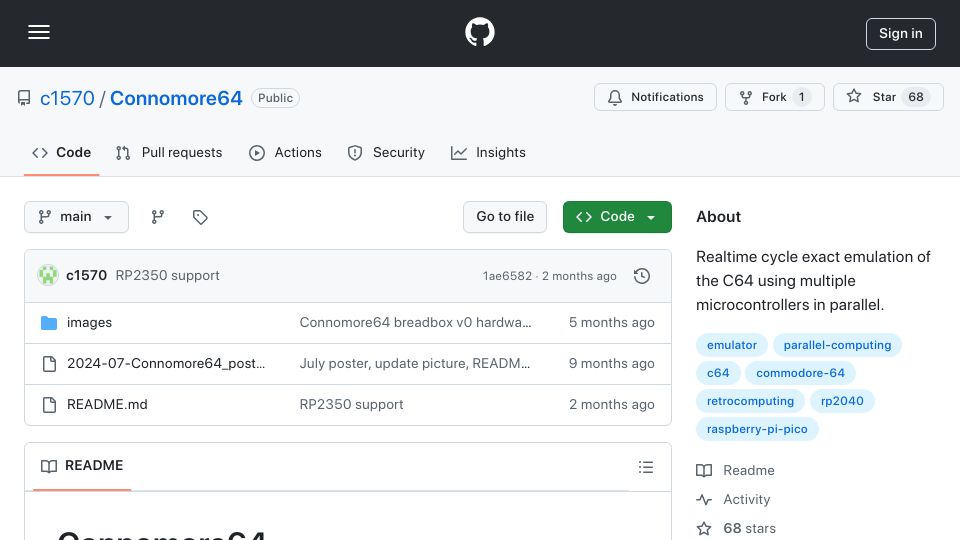Viewport: 960px width, 540px height.
Task: Open RP2350 support commit in README.md row
Action: point(351,405)
